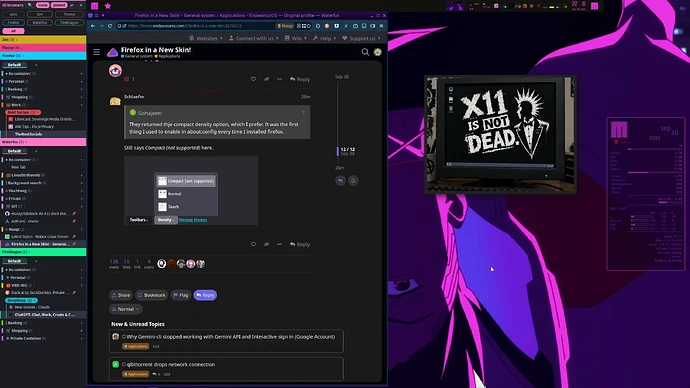Collapse the cyan Firefox browser group
Image resolution: width=690 pixels, height=388 pixels.
[43, 56]
